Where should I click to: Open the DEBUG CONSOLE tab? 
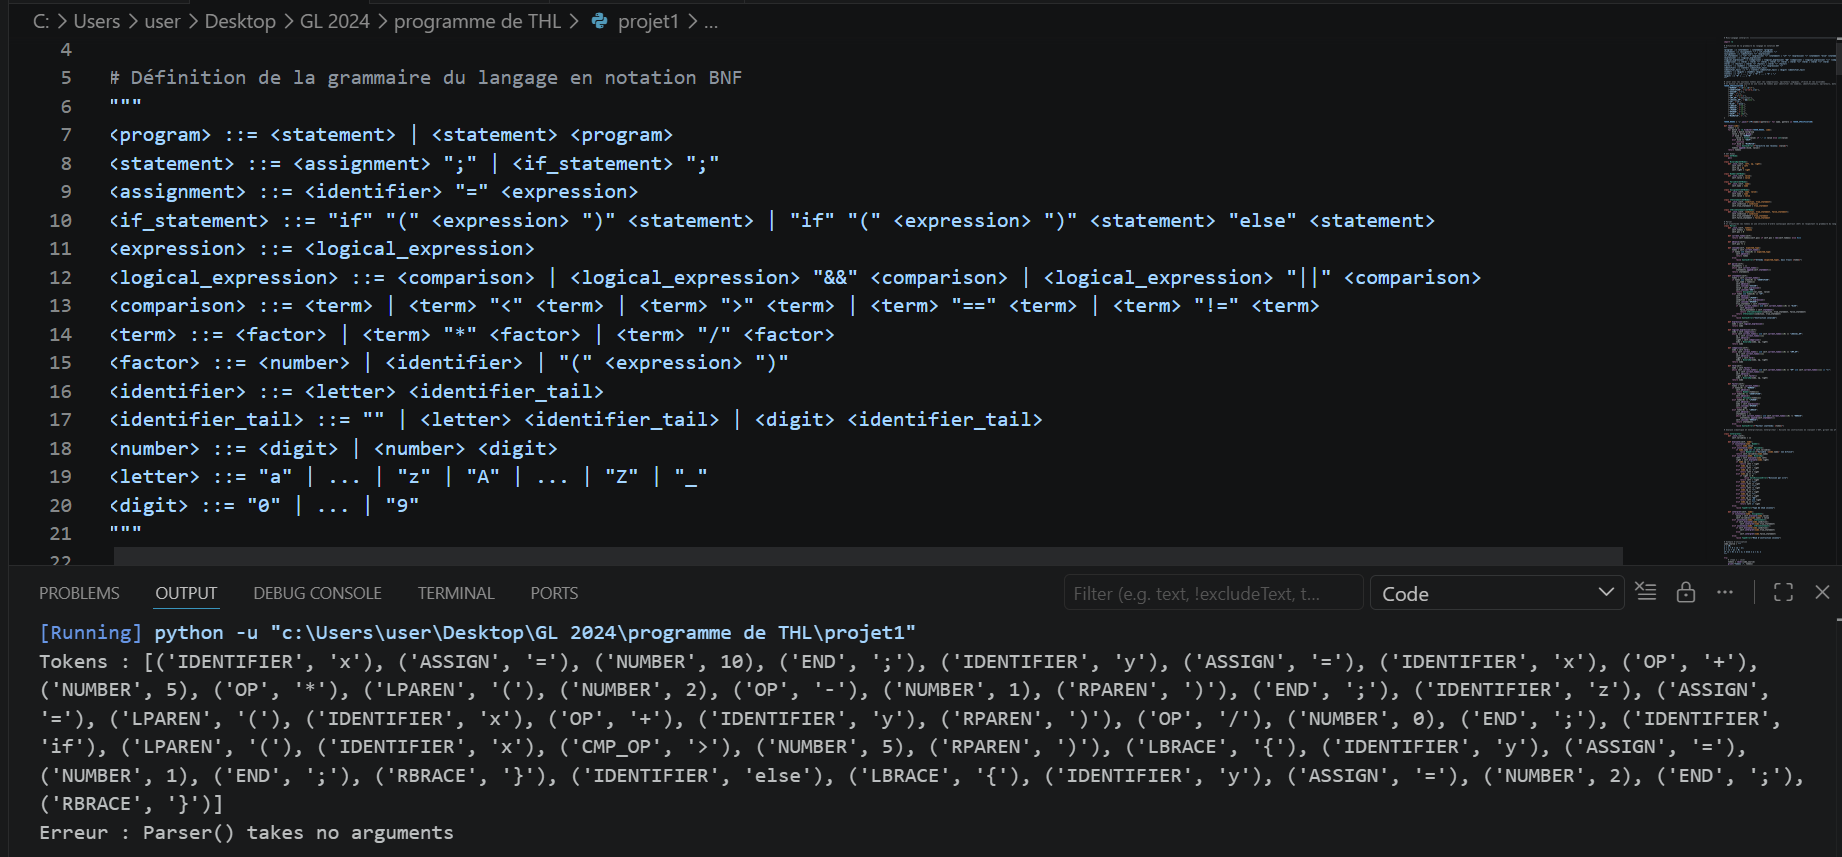pyautogui.click(x=317, y=593)
